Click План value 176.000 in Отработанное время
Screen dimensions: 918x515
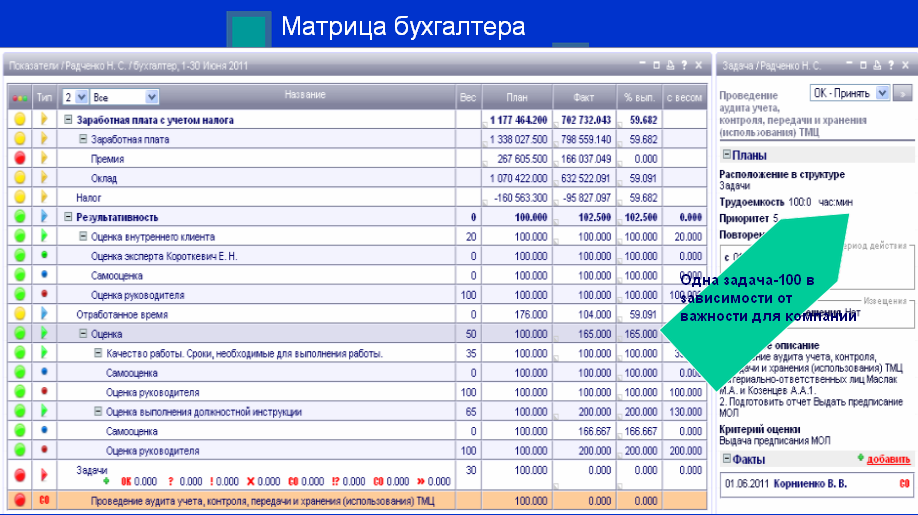(x=531, y=314)
